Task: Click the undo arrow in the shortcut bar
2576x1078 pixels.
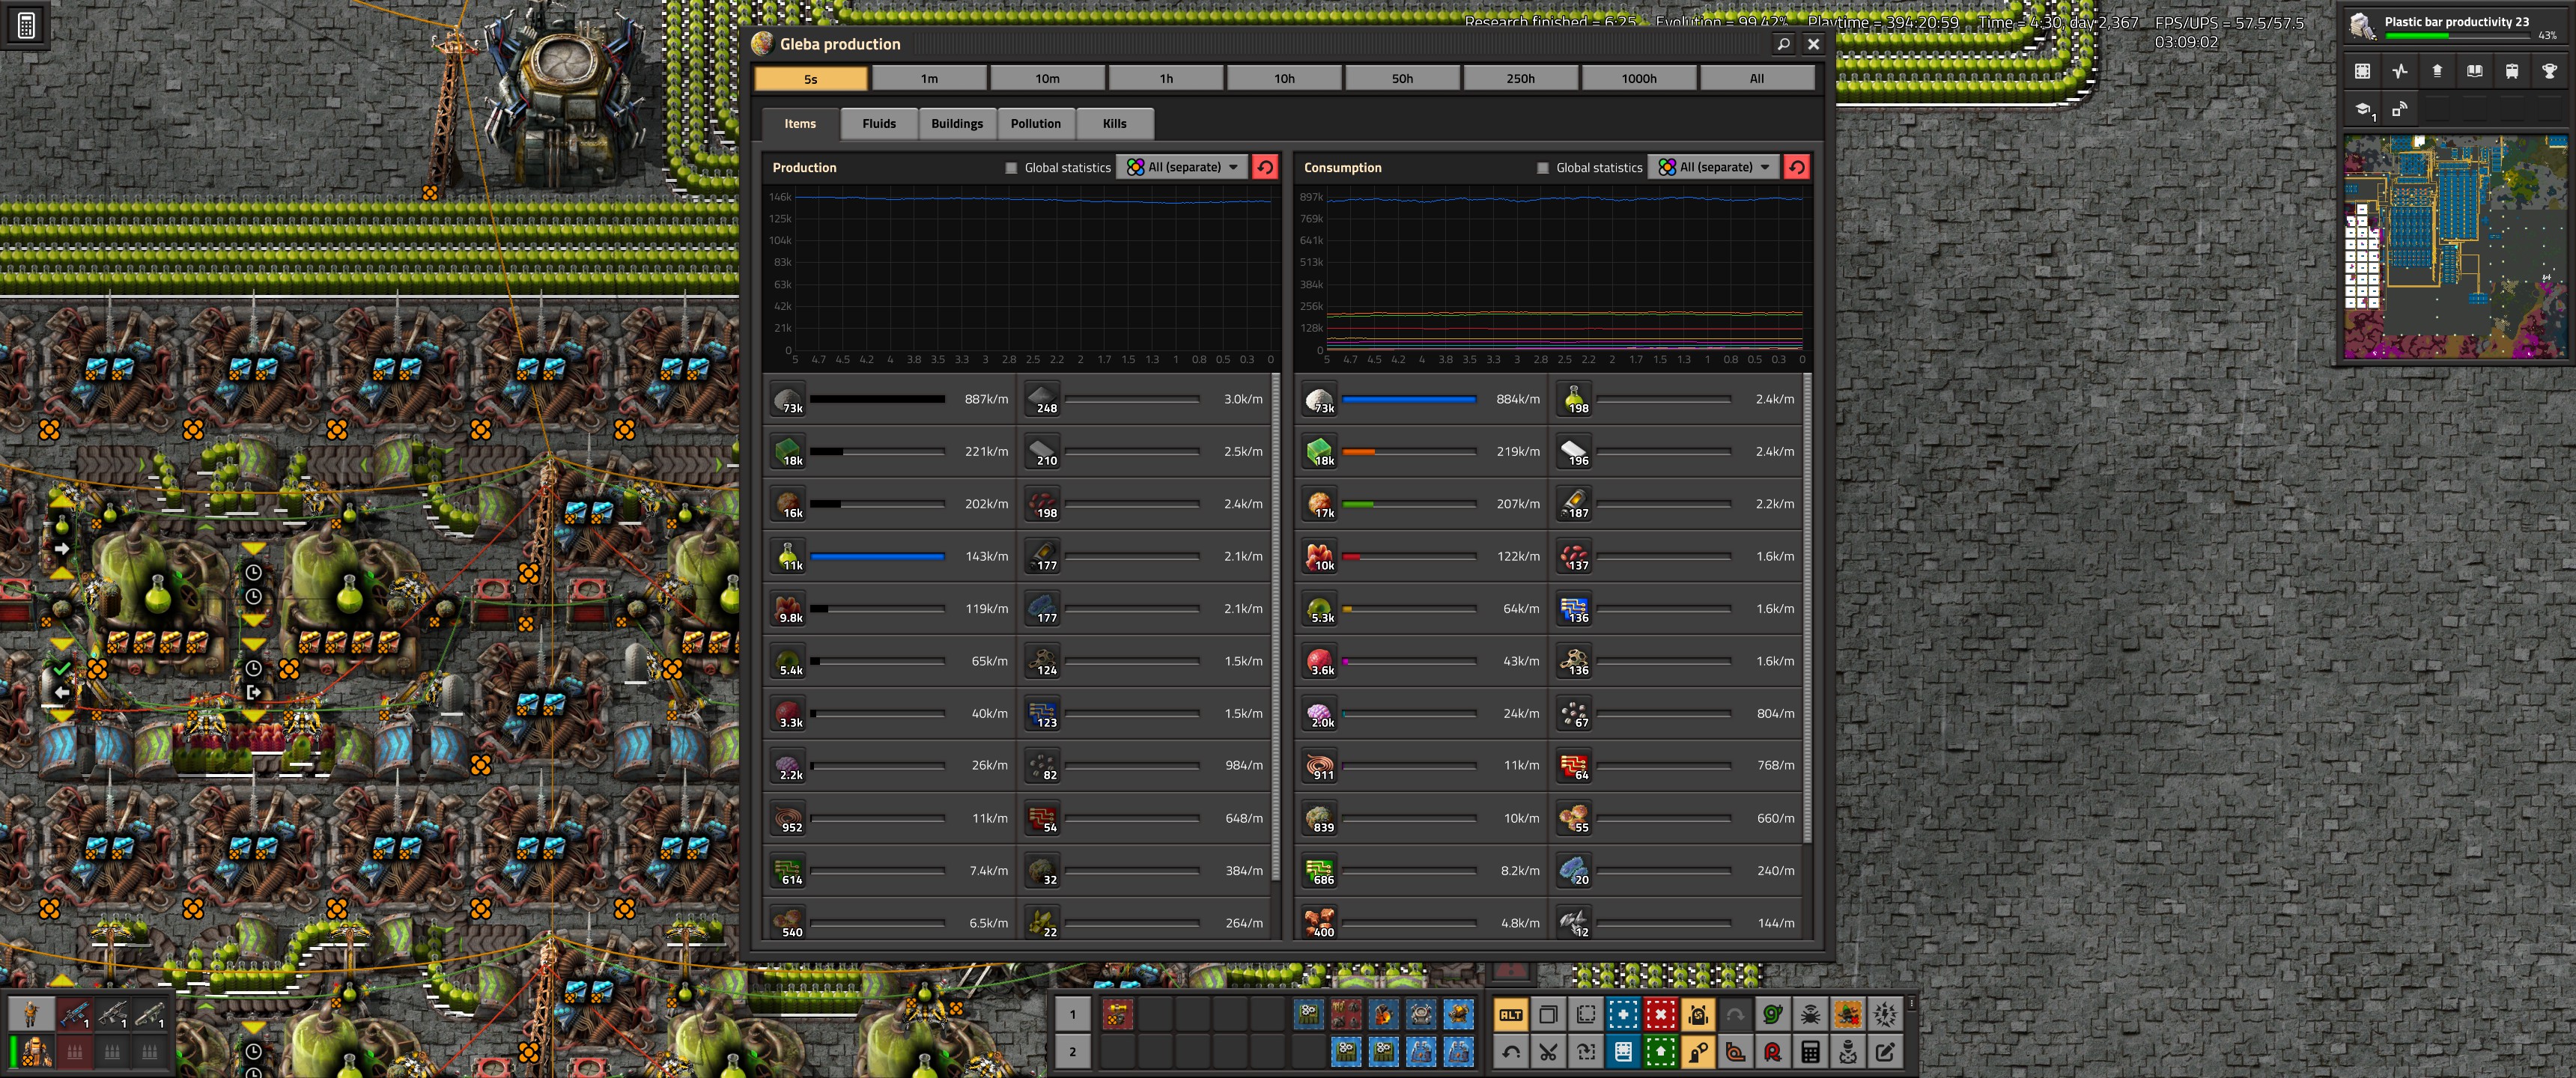Action: pyautogui.click(x=1511, y=1052)
